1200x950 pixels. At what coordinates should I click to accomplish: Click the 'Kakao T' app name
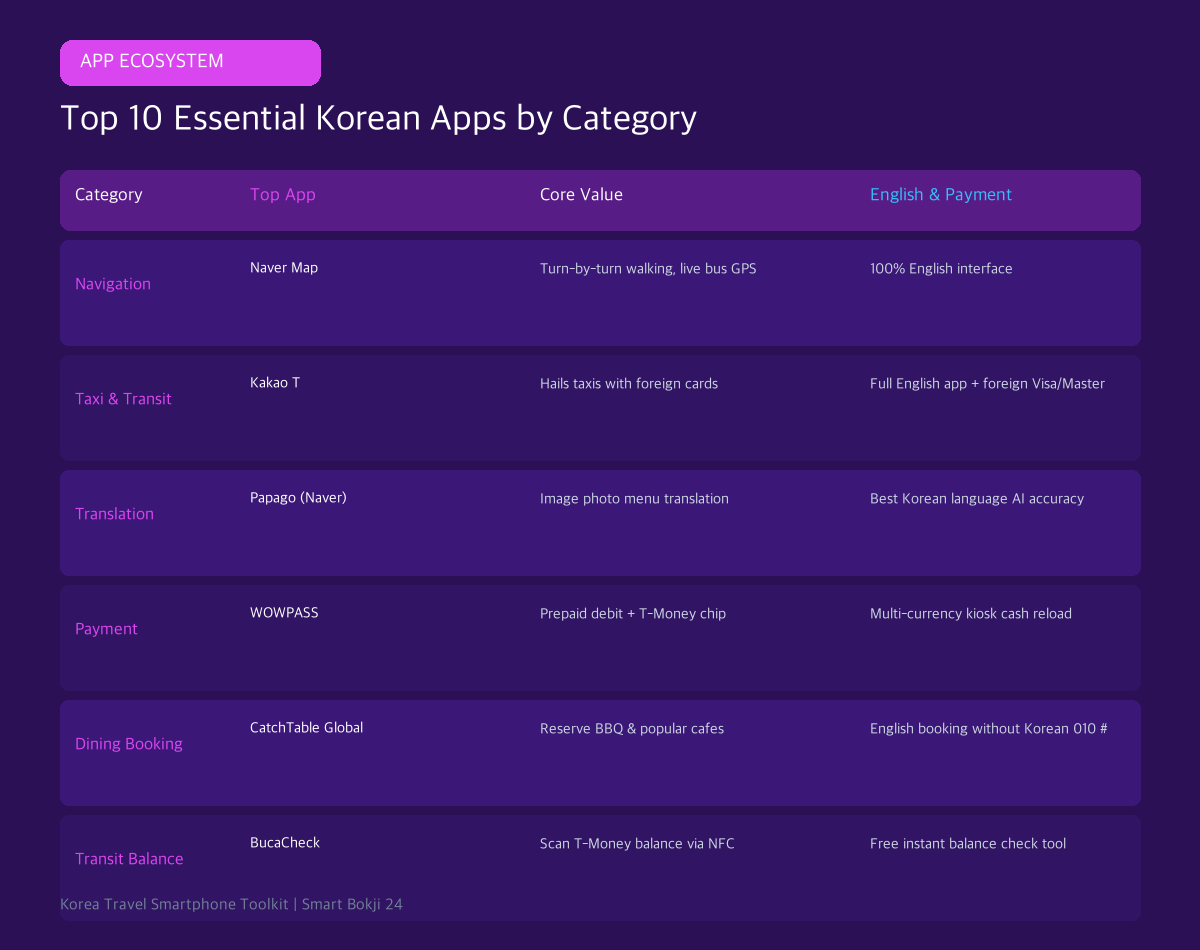pyautogui.click(x=275, y=383)
